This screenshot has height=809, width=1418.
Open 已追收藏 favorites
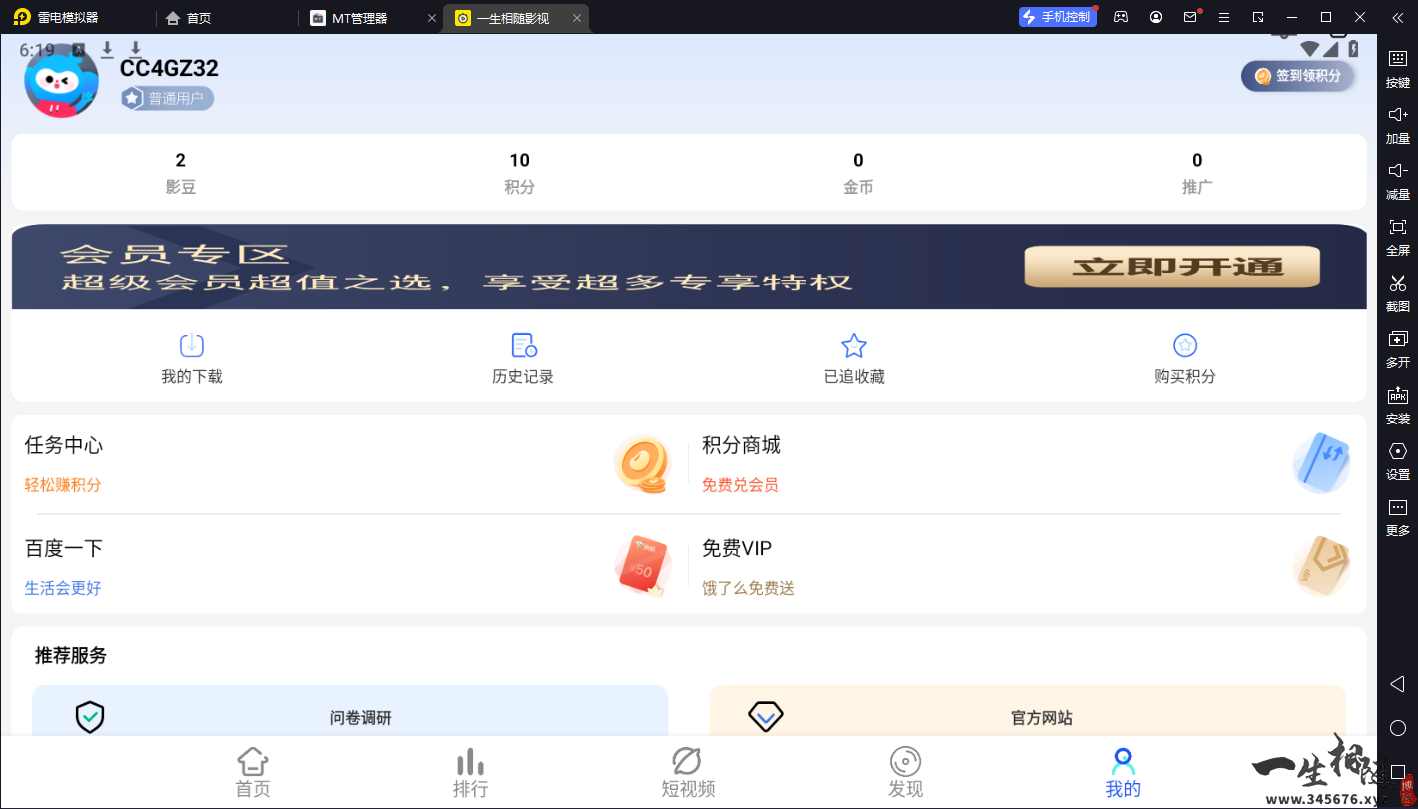tap(853, 356)
